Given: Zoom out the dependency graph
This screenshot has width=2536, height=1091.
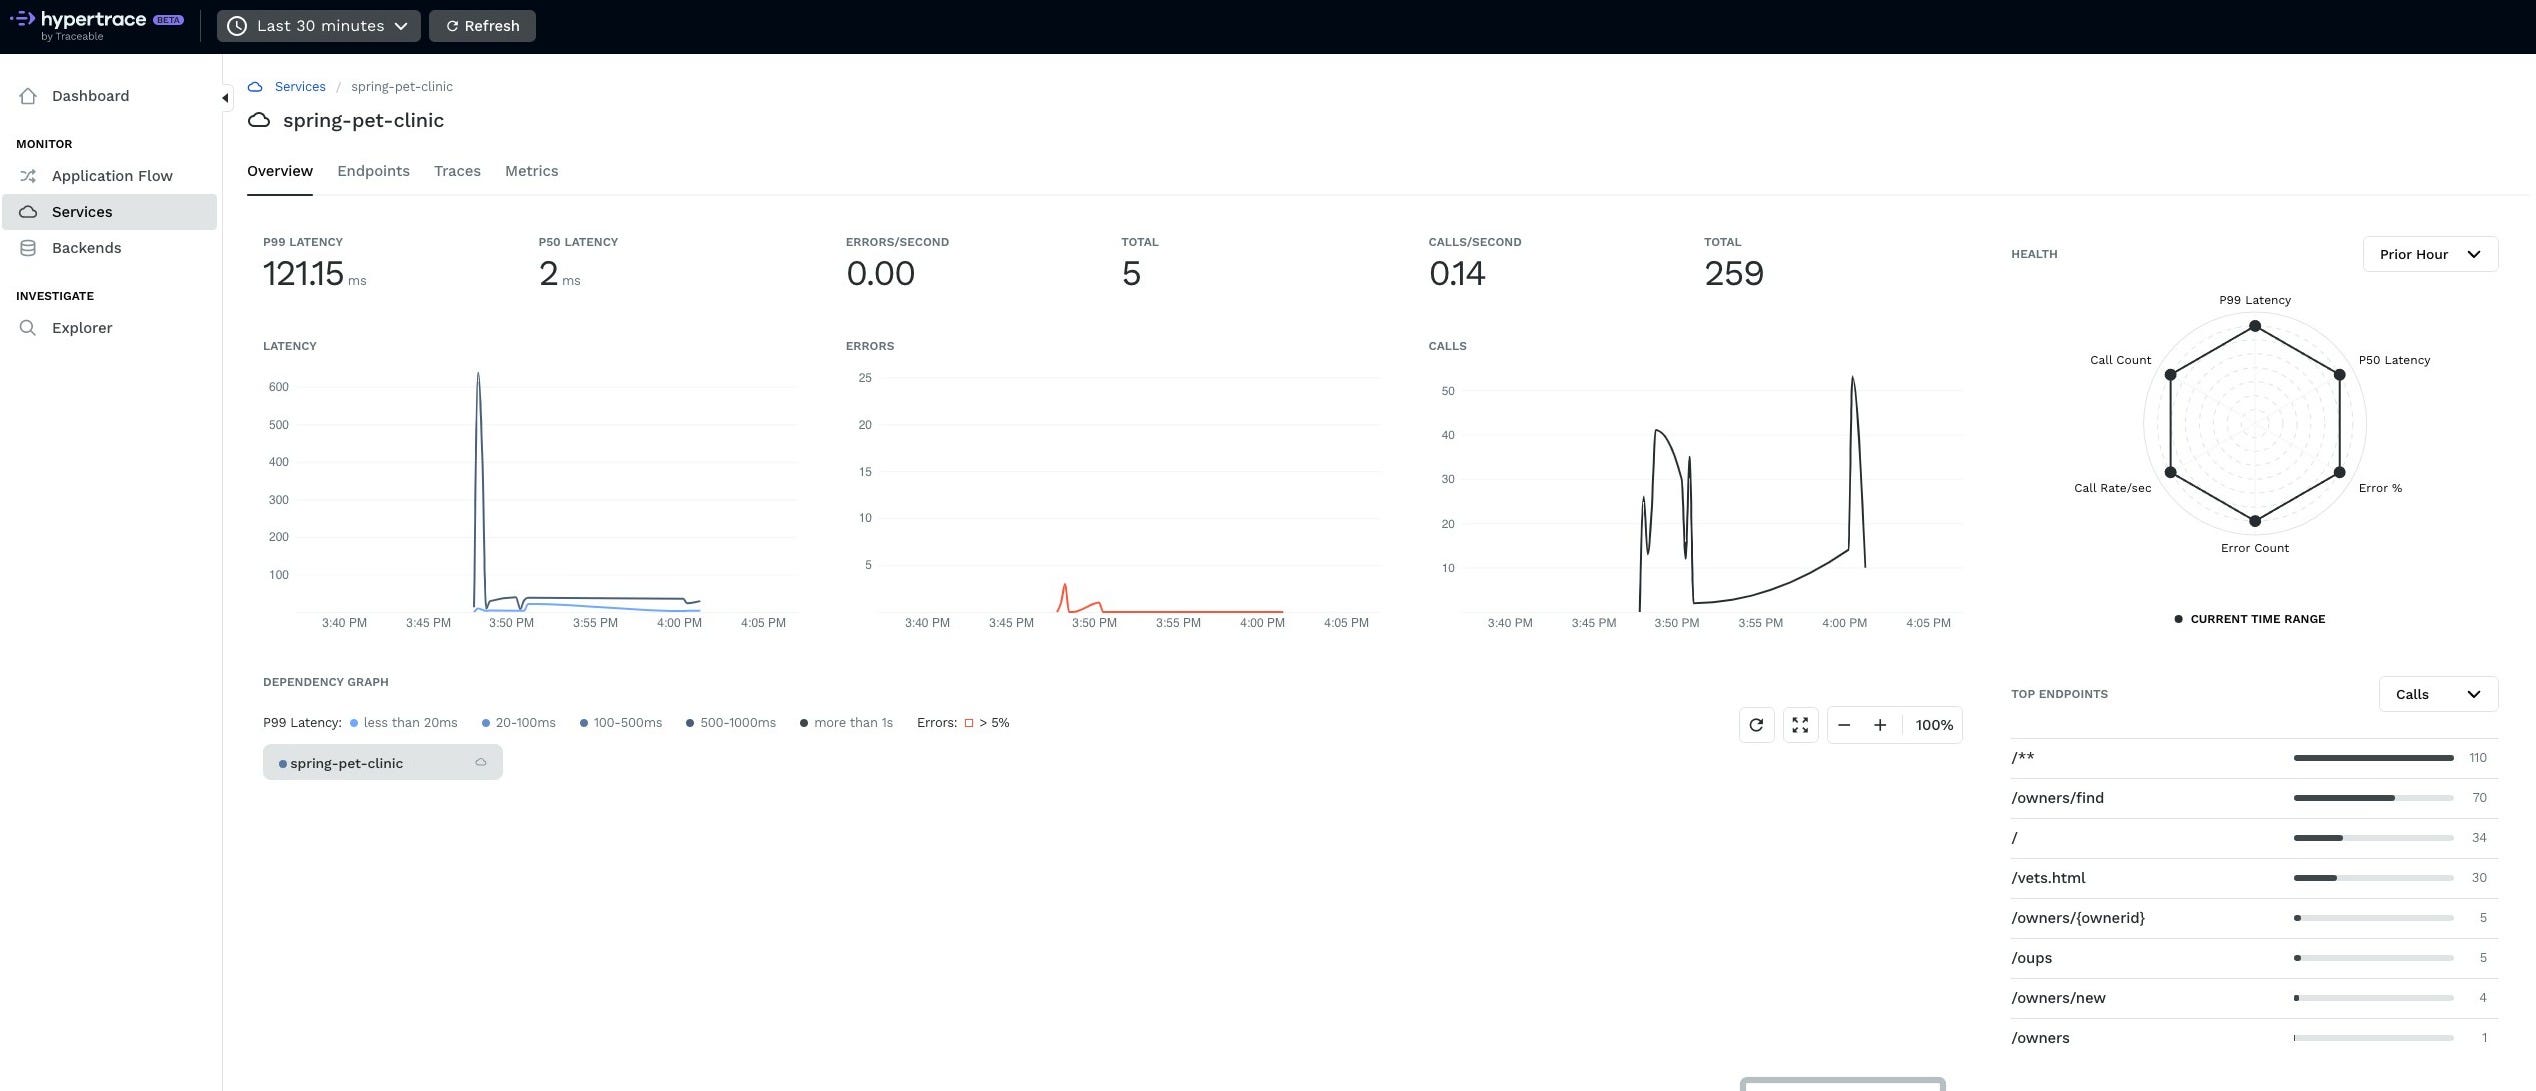Looking at the screenshot, I should [x=1844, y=725].
